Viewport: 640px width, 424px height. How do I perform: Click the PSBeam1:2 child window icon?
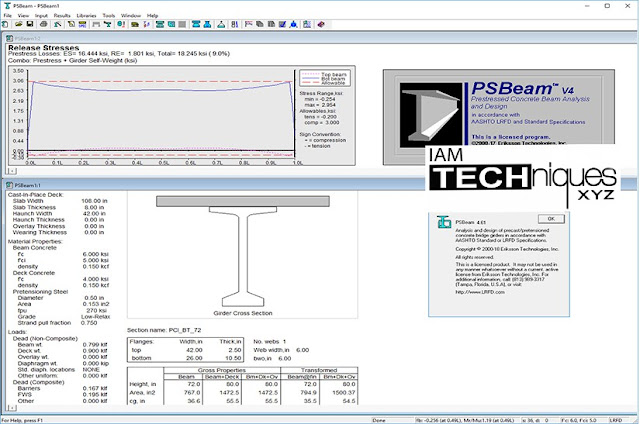click(9, 38)
